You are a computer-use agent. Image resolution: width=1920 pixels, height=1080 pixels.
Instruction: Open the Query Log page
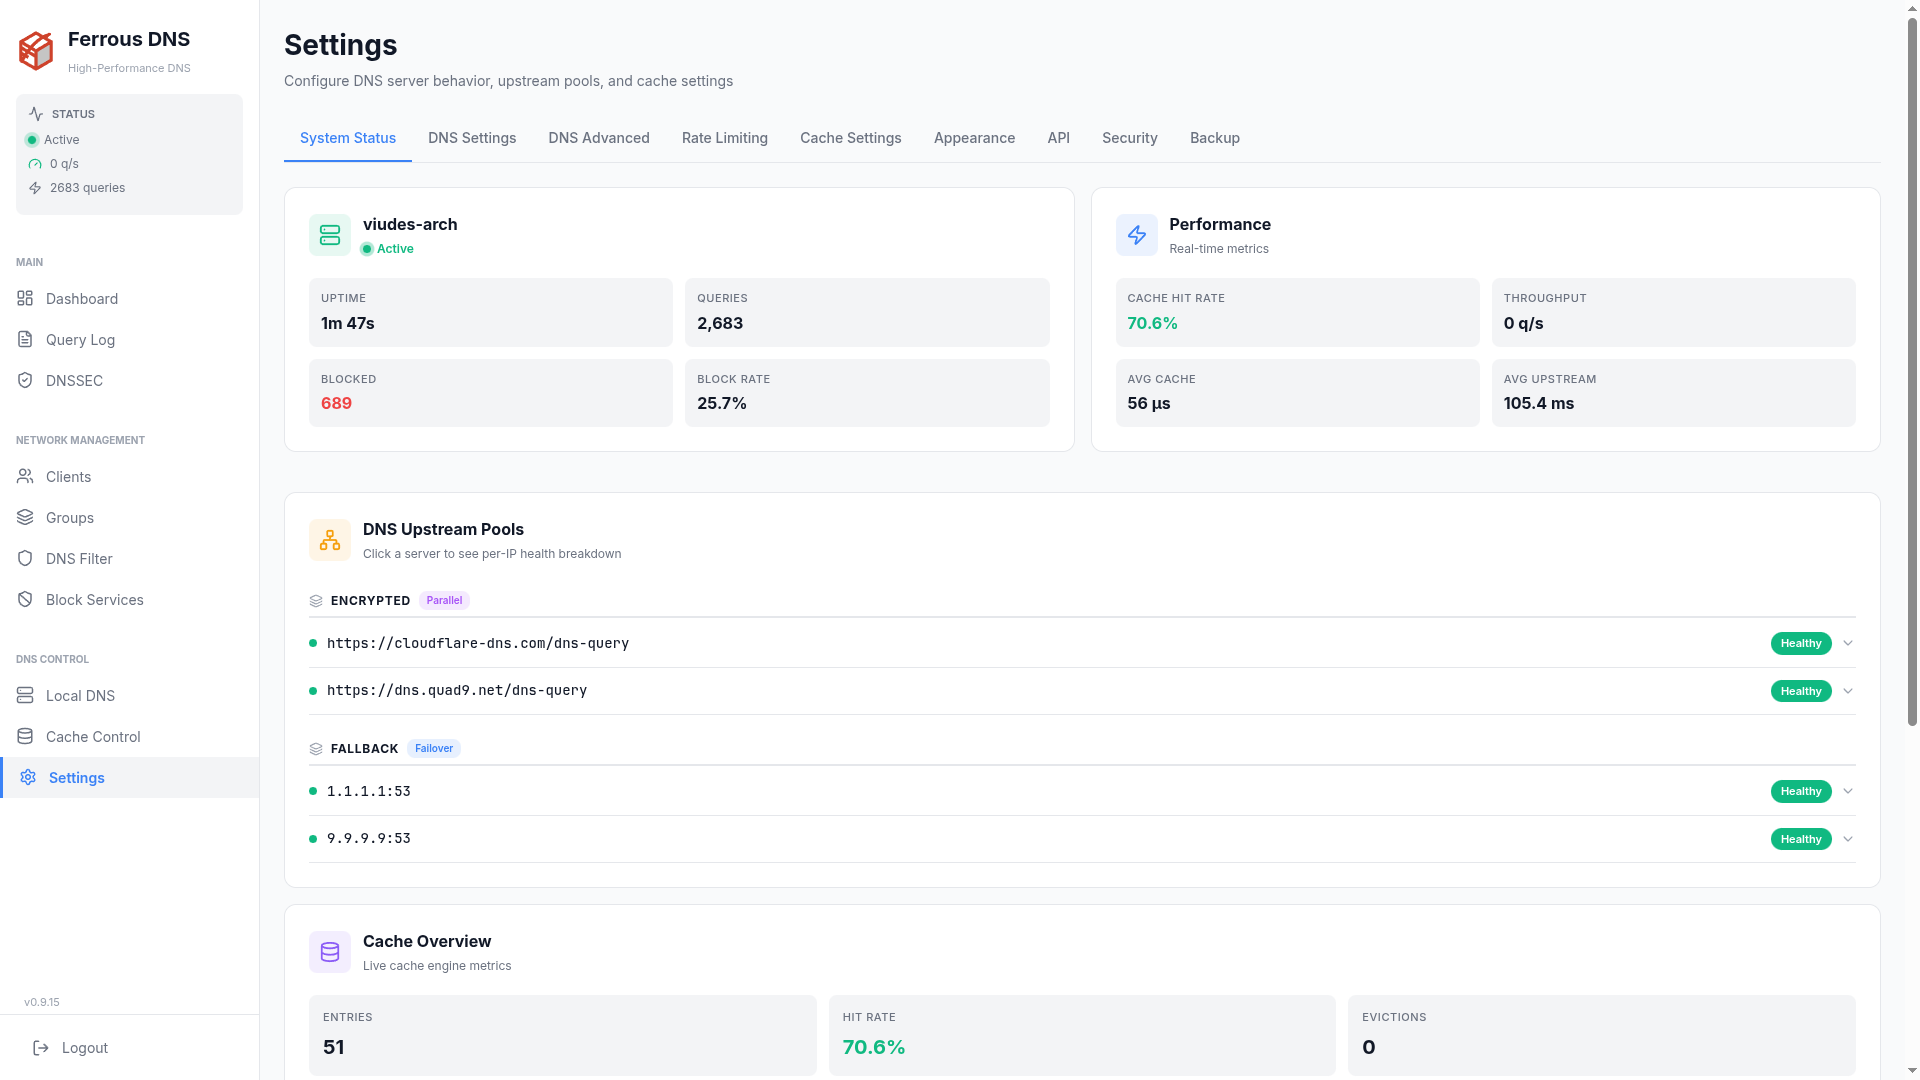pos(129,339)
